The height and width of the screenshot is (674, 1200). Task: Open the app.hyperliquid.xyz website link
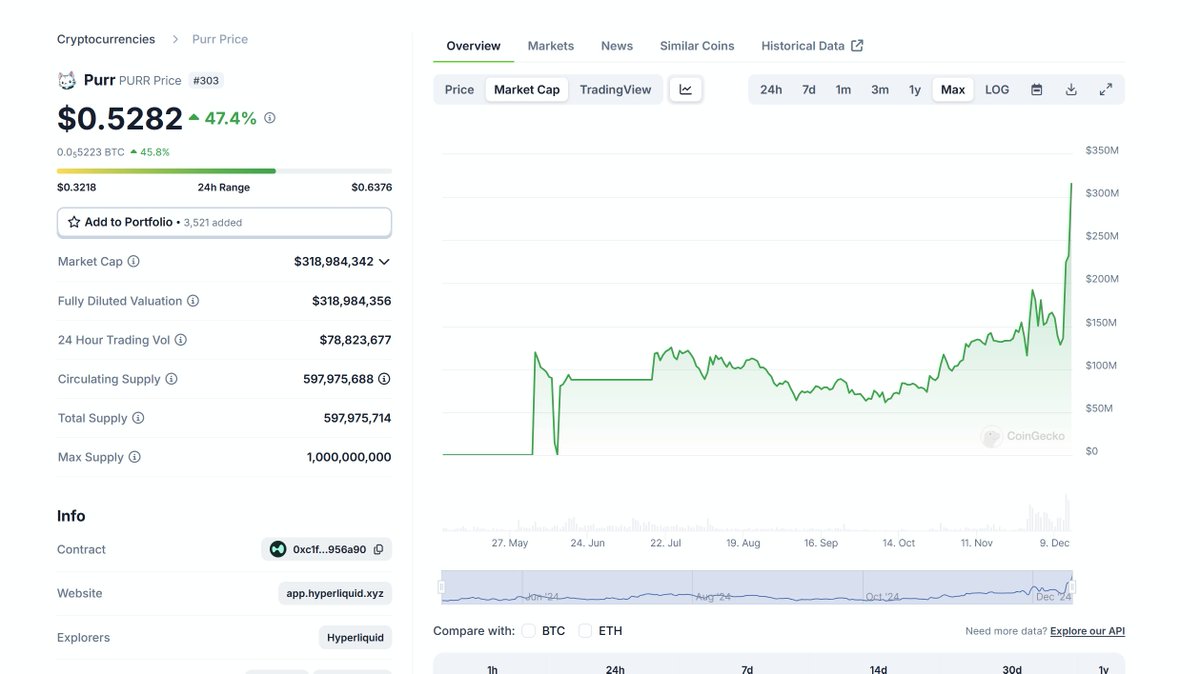[x=335, y=593]
